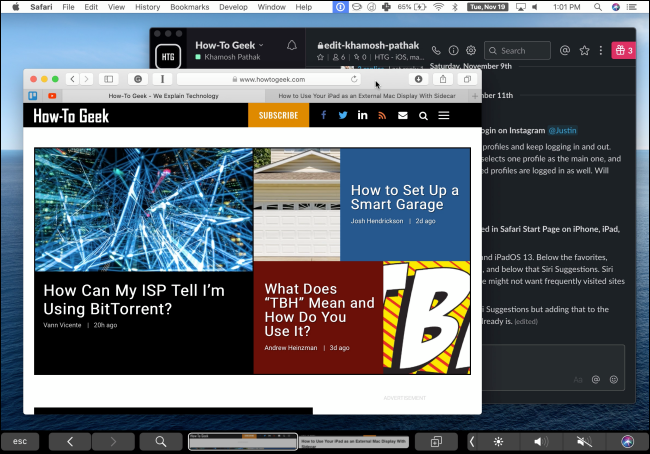Open 'How to Set Up a Smart Garage' article
The image size is (650, 454).
point(405,197)
